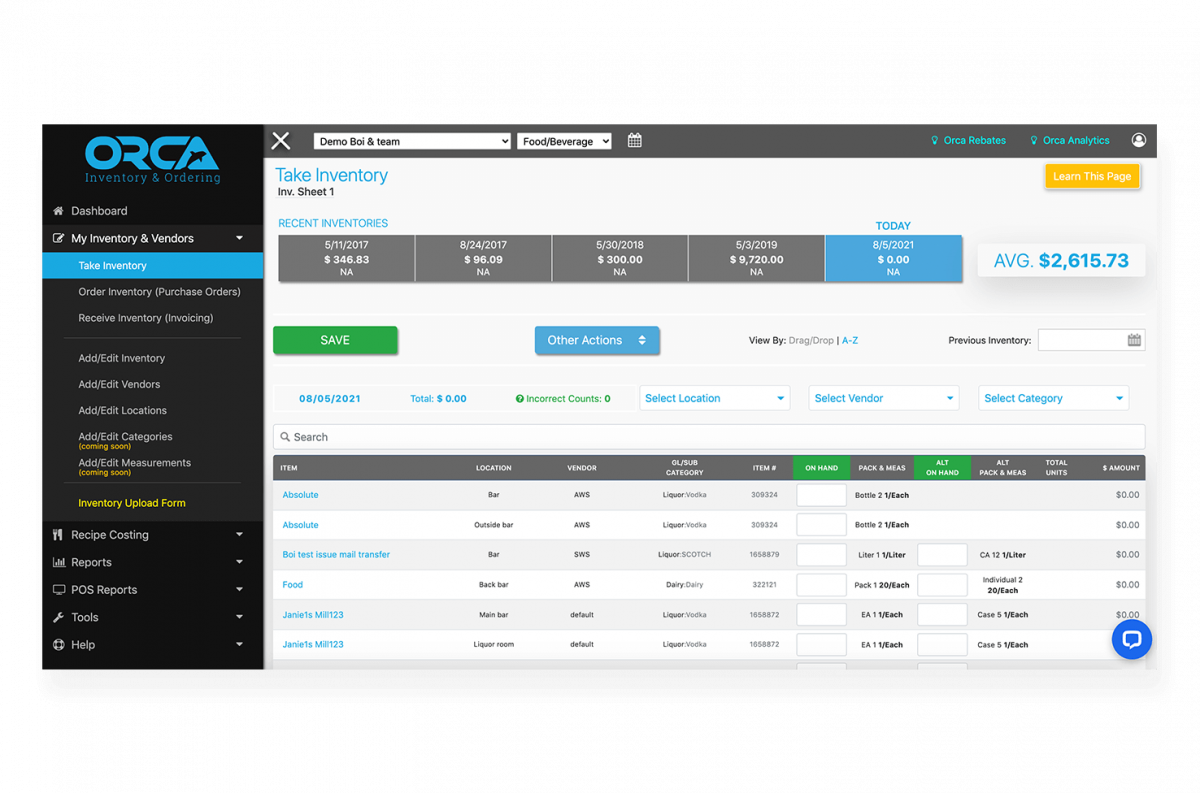Open the Select Vendor dropdown
This screenshot has width=1200, height=793.
tap(883, 397)
